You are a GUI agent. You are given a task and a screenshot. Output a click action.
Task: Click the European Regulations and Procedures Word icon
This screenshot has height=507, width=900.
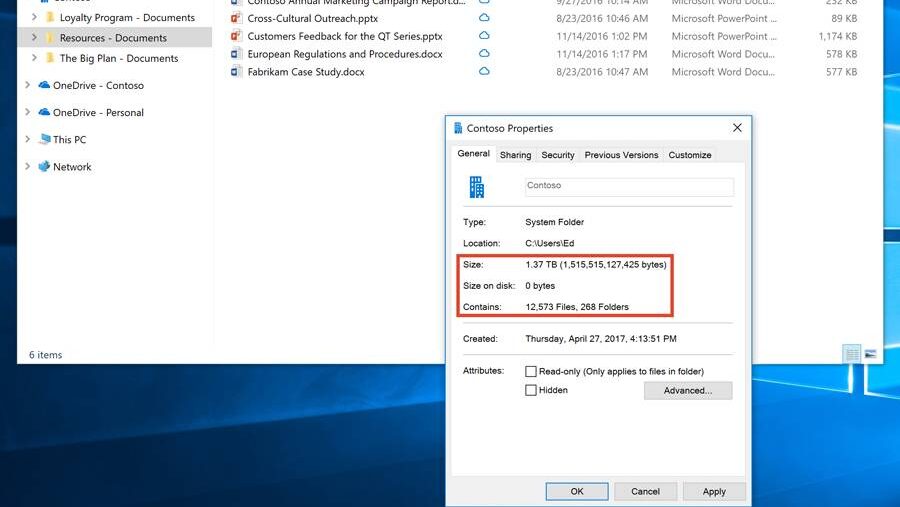click(x=236, y=54)
